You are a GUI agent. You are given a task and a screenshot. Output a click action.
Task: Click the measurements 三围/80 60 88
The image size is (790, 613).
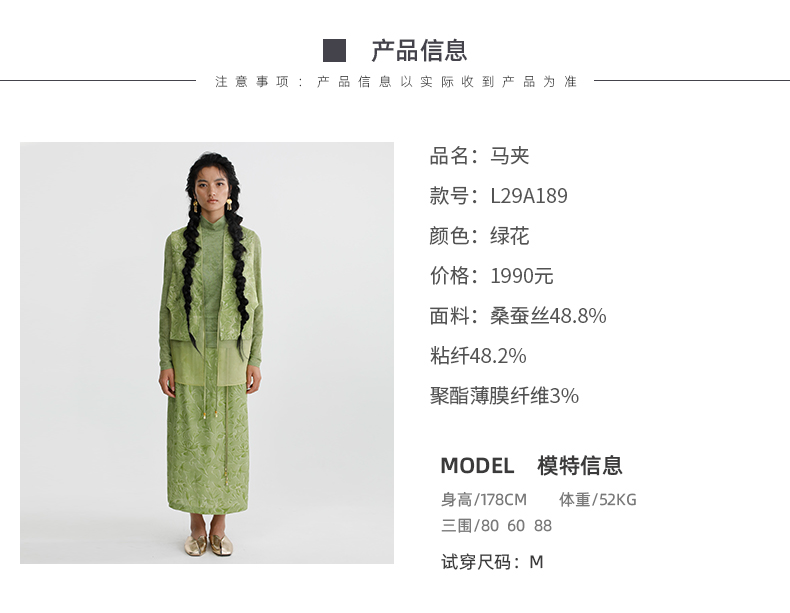click(497, 525)
